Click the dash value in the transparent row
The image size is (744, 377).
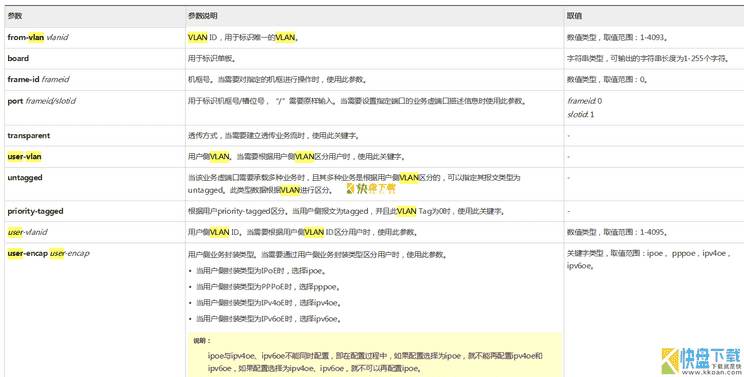click(x=568, y=136)
